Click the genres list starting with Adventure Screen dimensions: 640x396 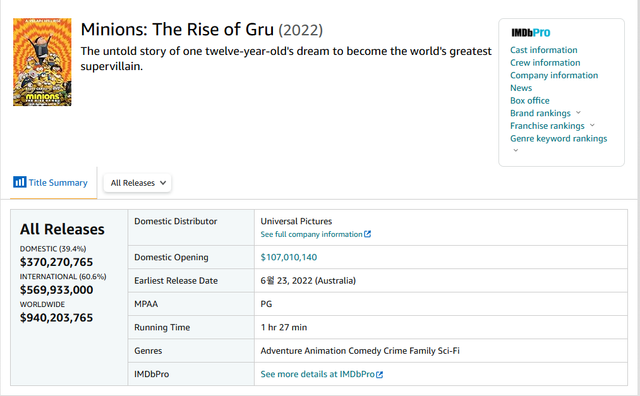(x=360, y=351)
